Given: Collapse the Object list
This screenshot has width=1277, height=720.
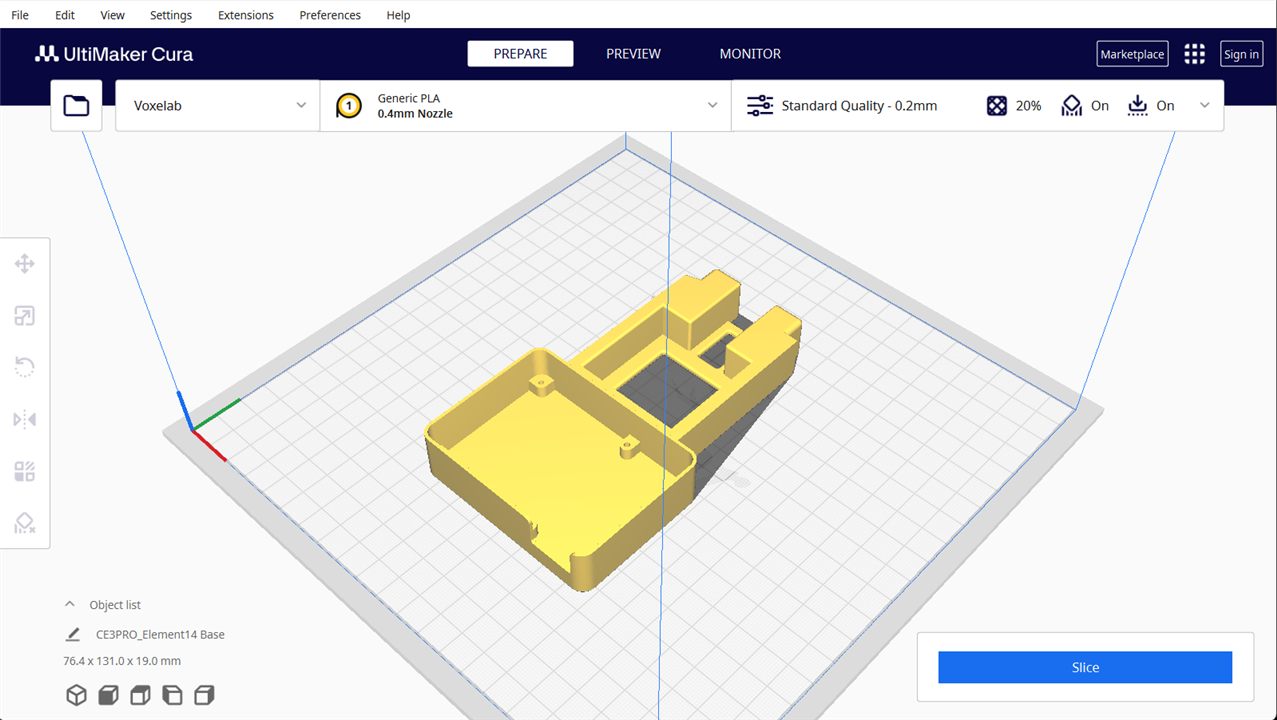Looking at the screenshot, I should pos(70,604).
